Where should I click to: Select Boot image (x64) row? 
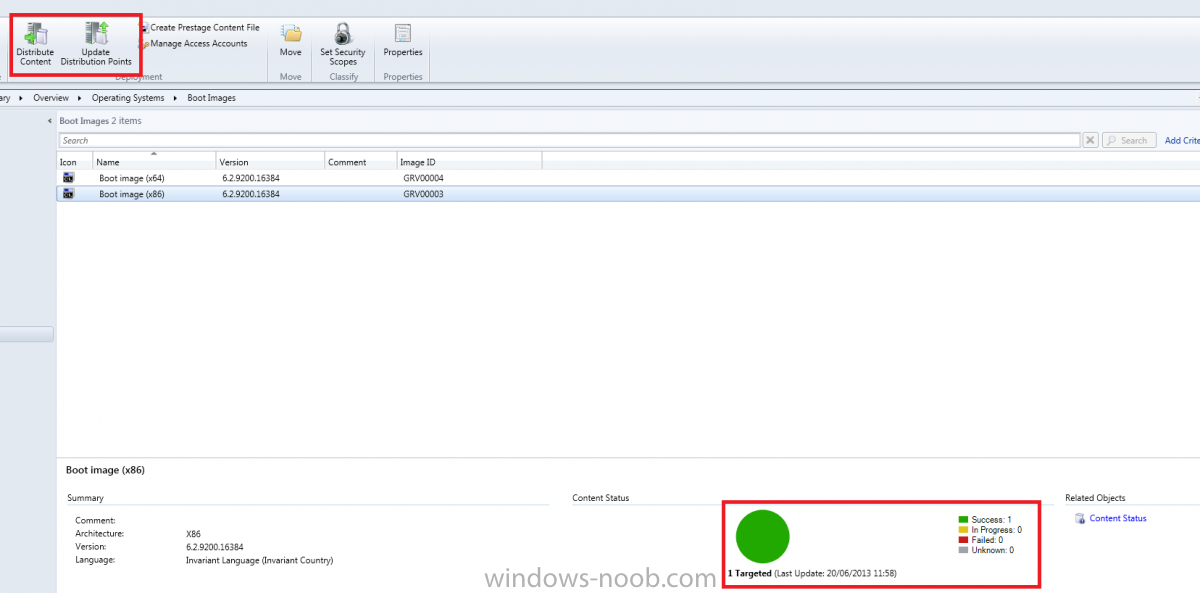pos(628,178)
